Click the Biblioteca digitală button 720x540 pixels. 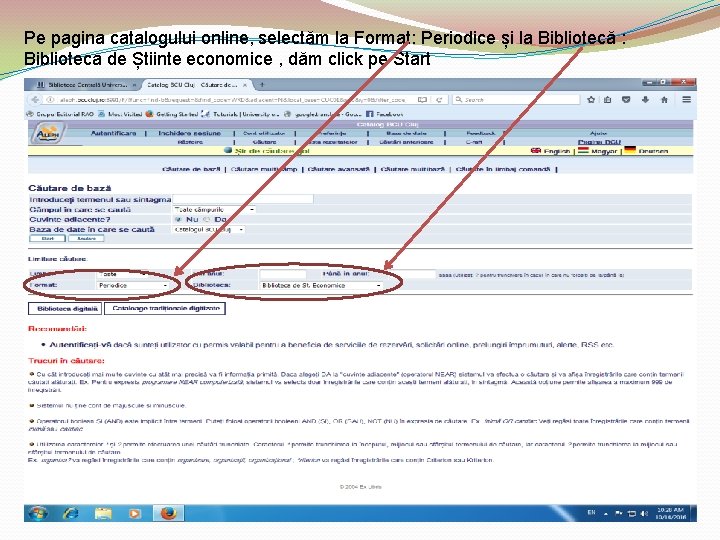click(x=65, y=309)
